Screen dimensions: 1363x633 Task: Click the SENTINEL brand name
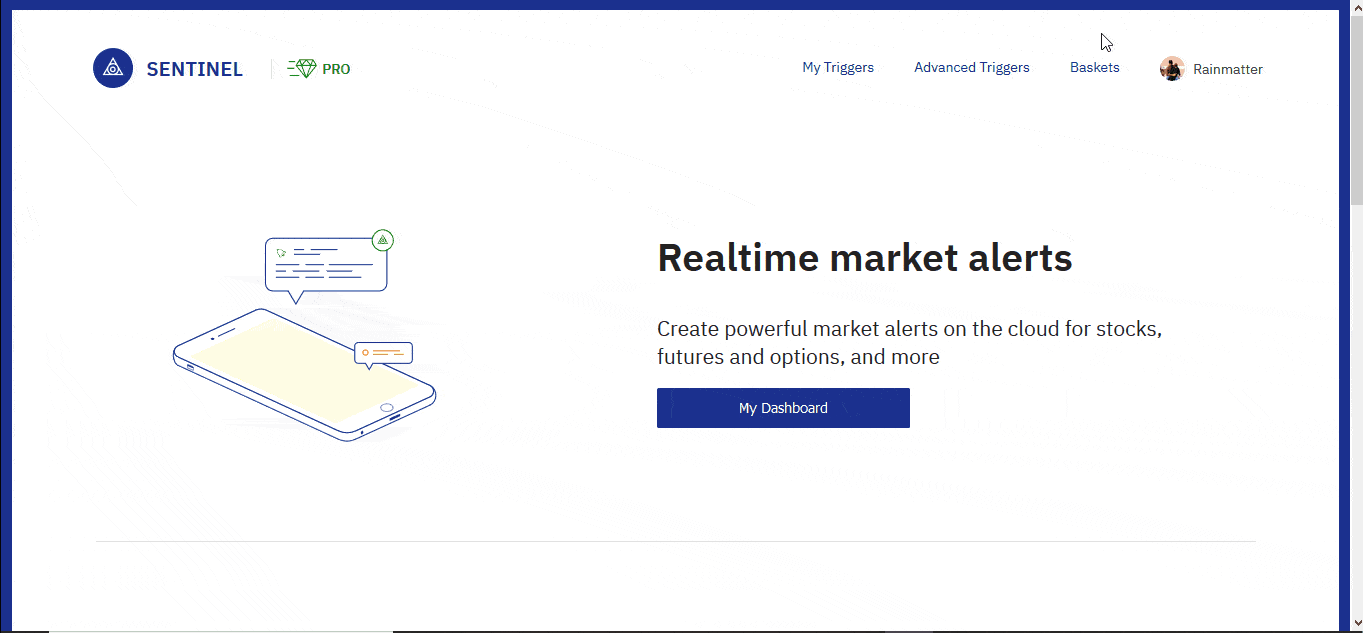[x=195, y=70]
